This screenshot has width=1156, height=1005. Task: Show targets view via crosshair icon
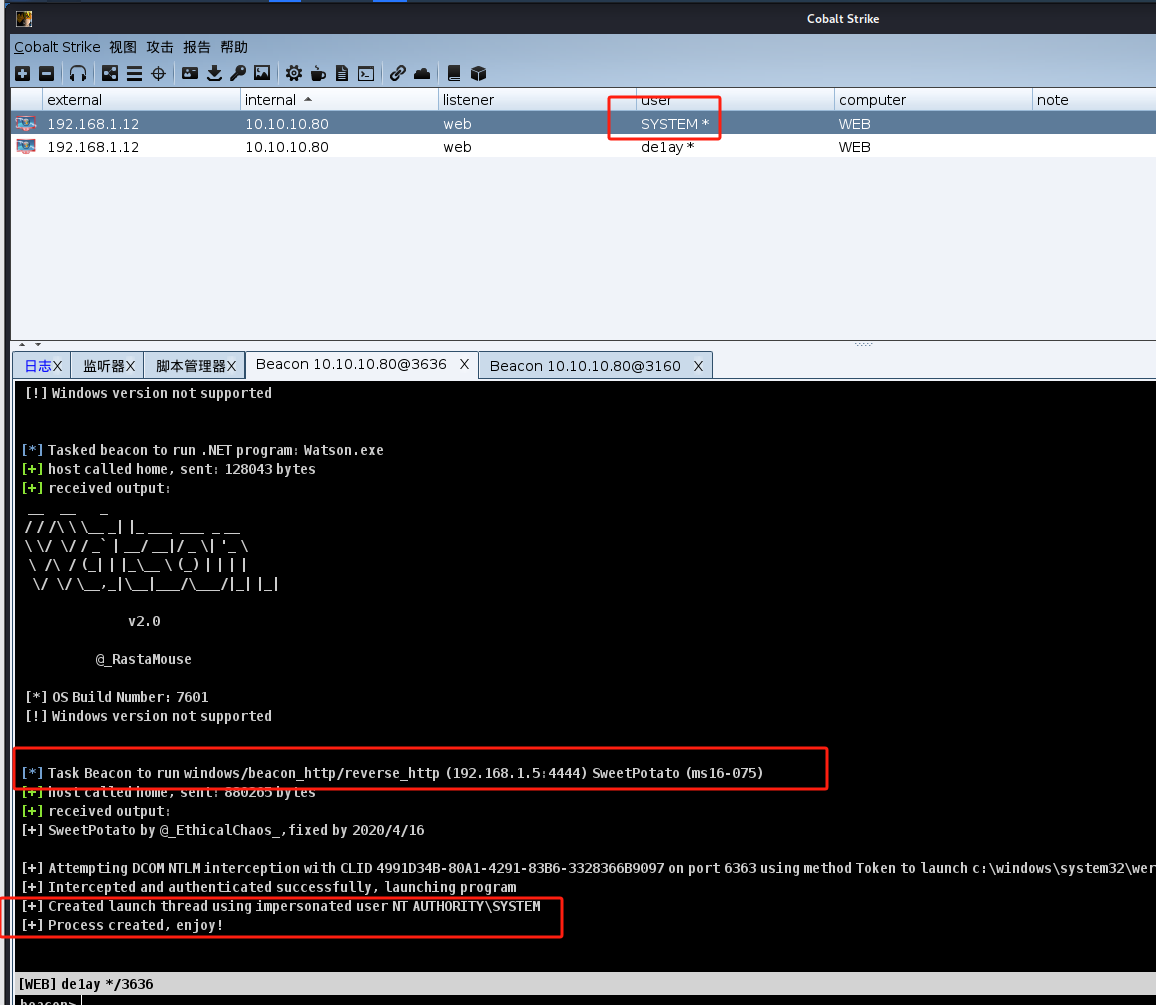(x=159, y=73)
